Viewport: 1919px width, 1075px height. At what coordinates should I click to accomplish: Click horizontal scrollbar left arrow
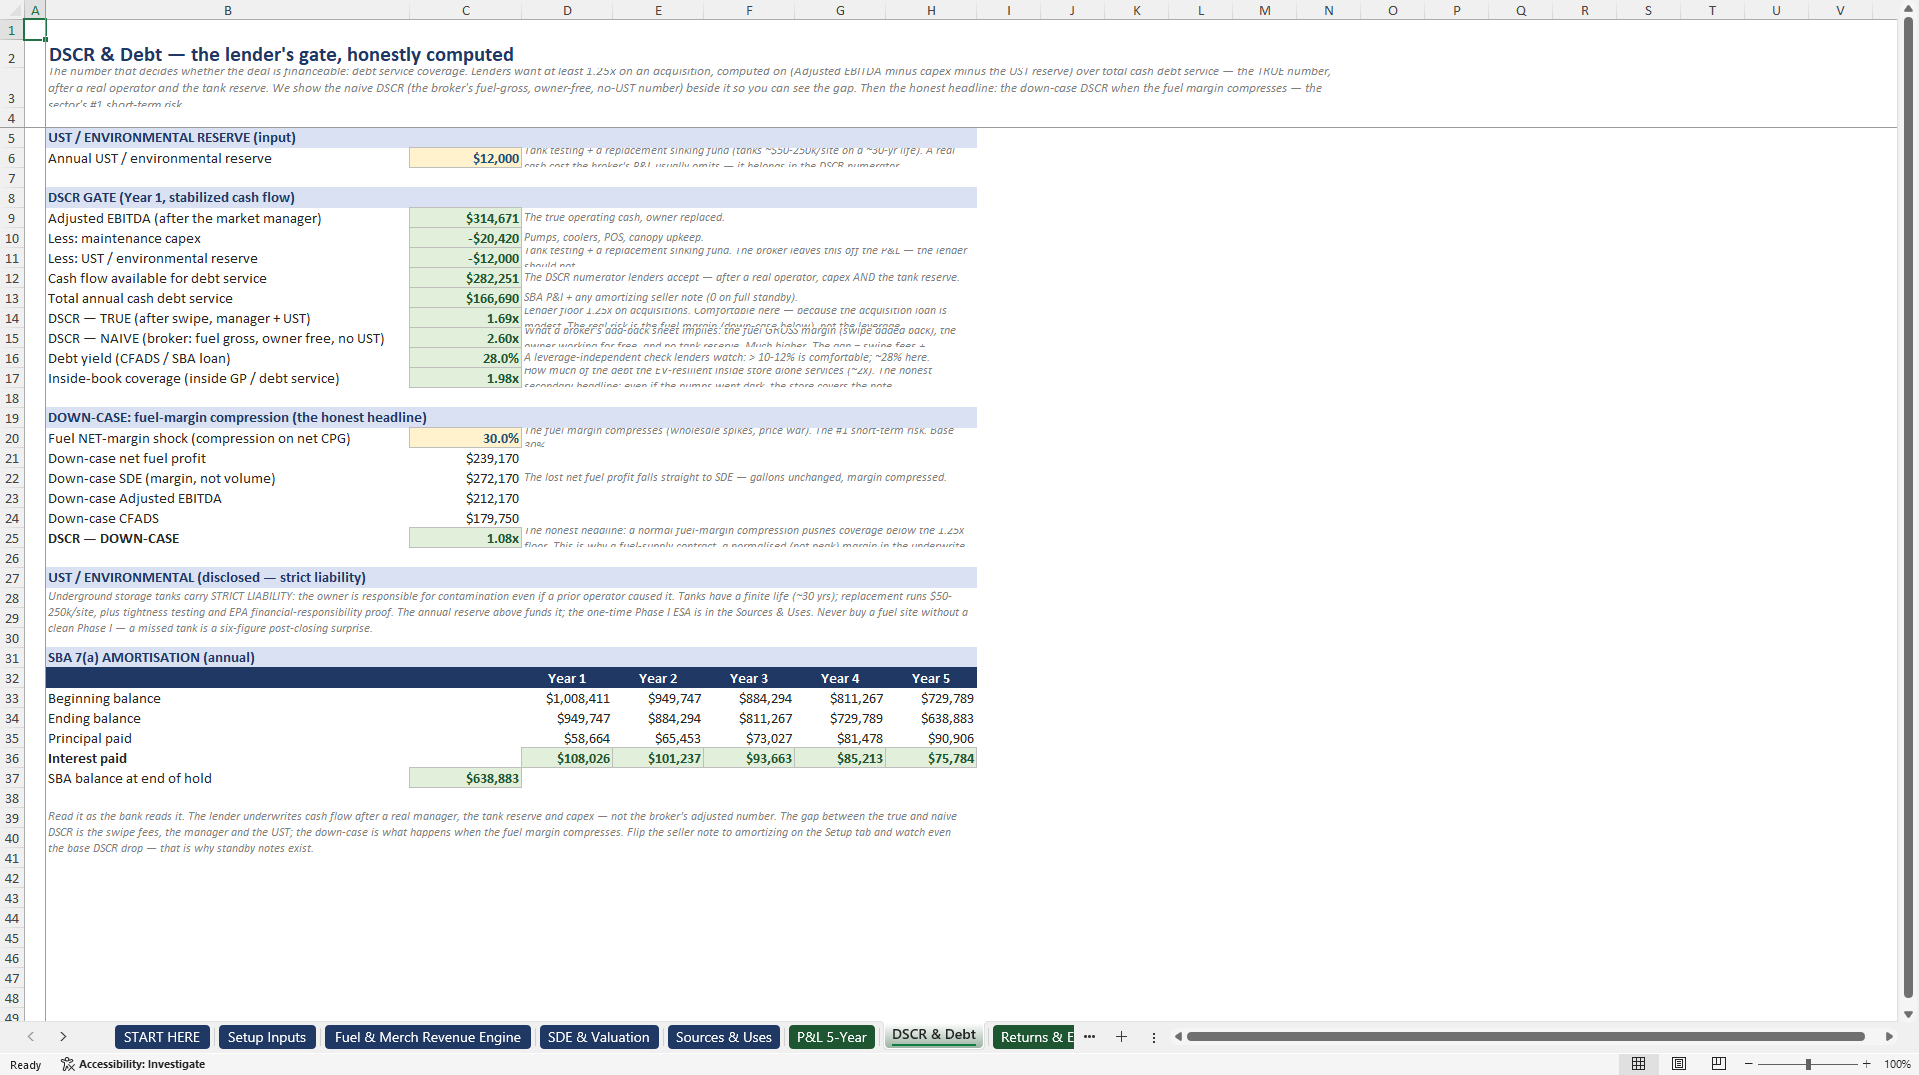coord(1178,1037)
